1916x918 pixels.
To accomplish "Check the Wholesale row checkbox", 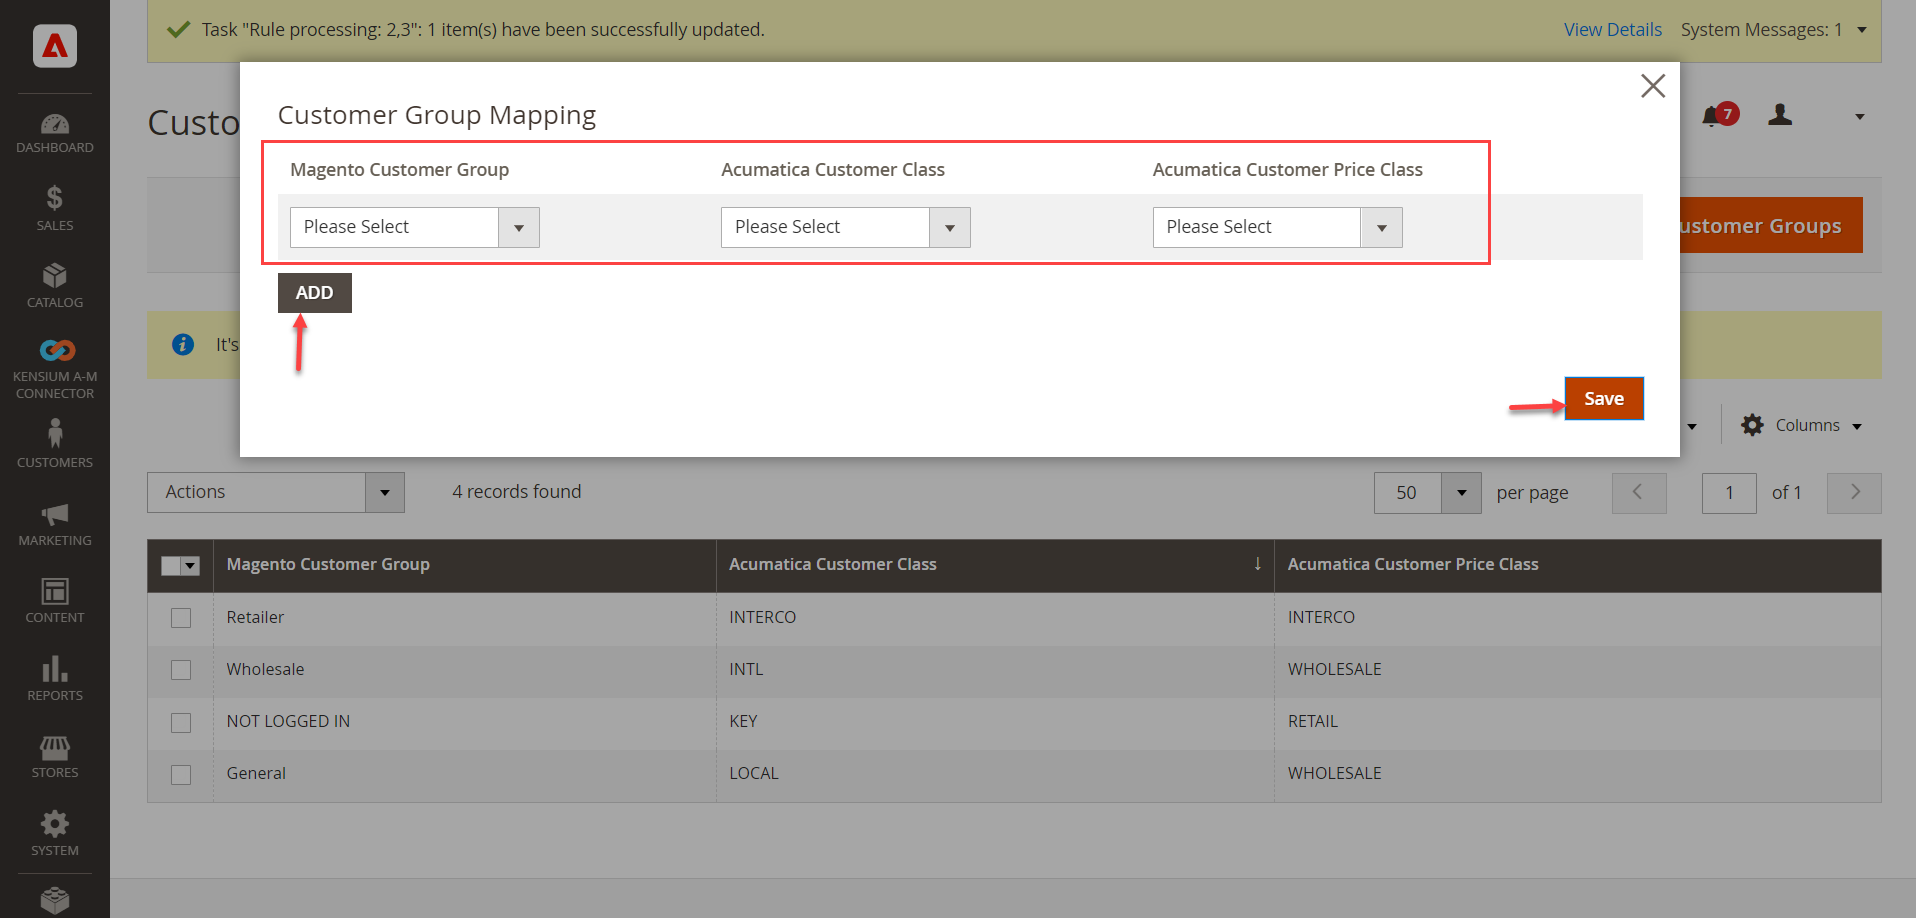I will click(181, 670).
